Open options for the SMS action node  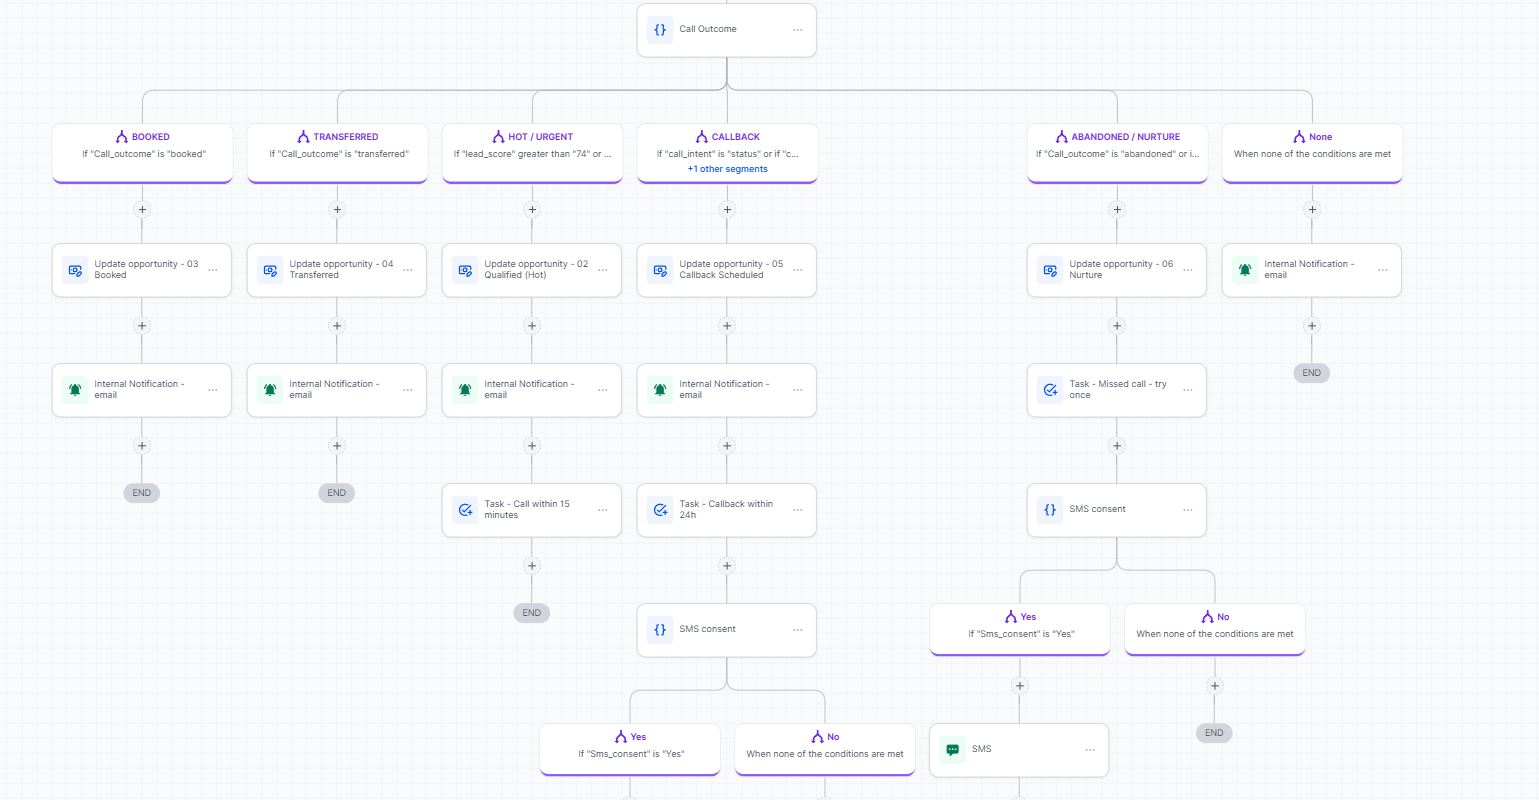click(1090, 750)
